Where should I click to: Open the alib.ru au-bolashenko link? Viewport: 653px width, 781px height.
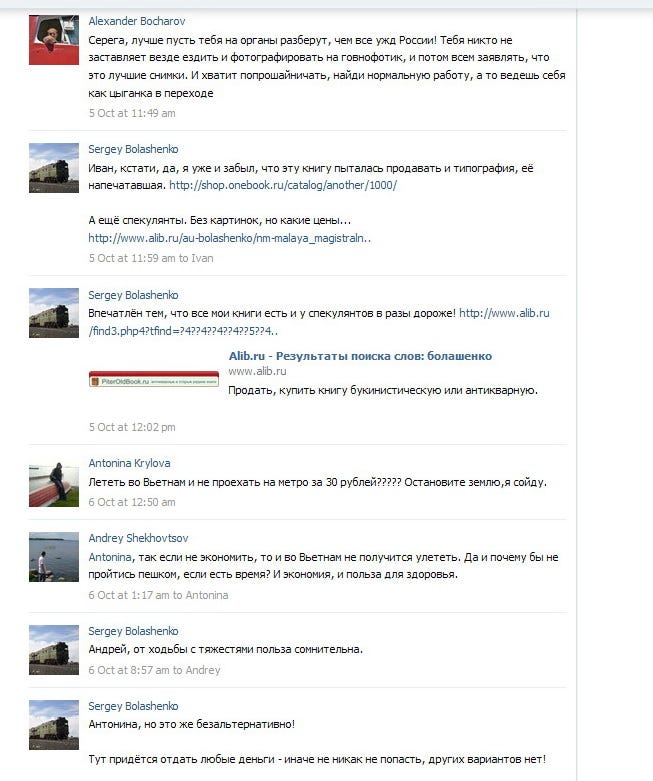click(230, 238)
